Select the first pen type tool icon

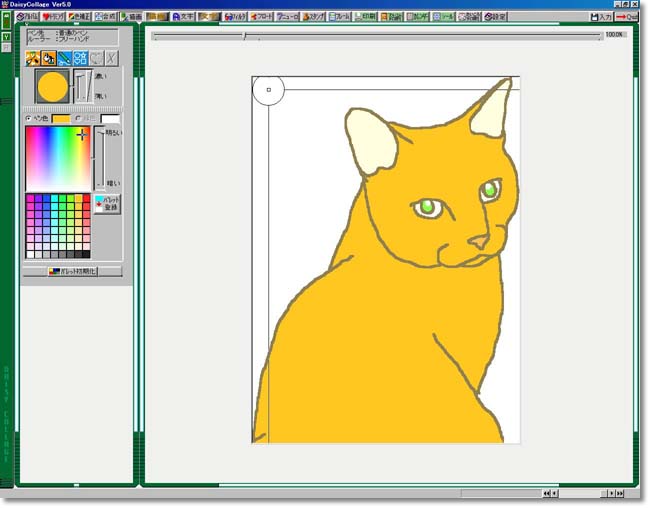tap(33, 59)
